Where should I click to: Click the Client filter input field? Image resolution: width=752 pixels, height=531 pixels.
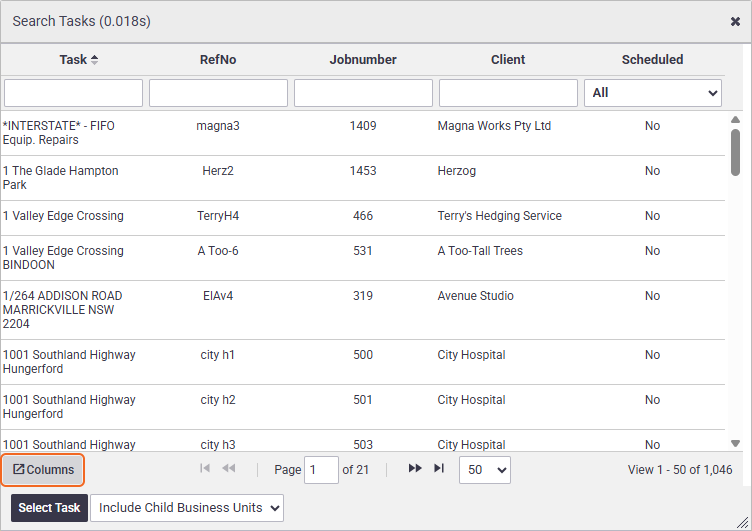tap(508, 93)
